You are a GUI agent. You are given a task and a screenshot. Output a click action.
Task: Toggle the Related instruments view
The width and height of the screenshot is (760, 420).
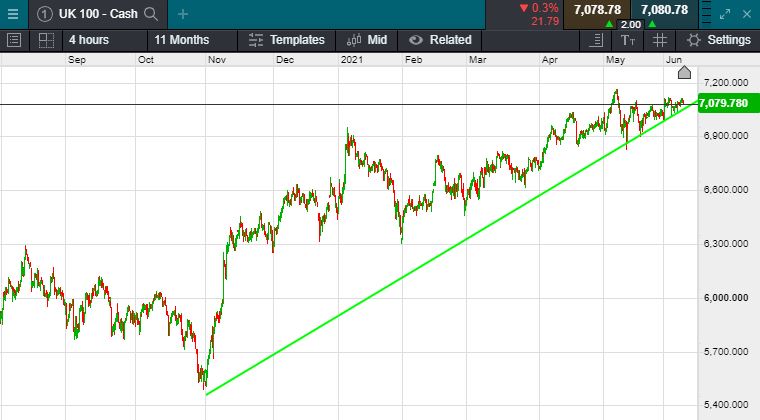(439, 40)
